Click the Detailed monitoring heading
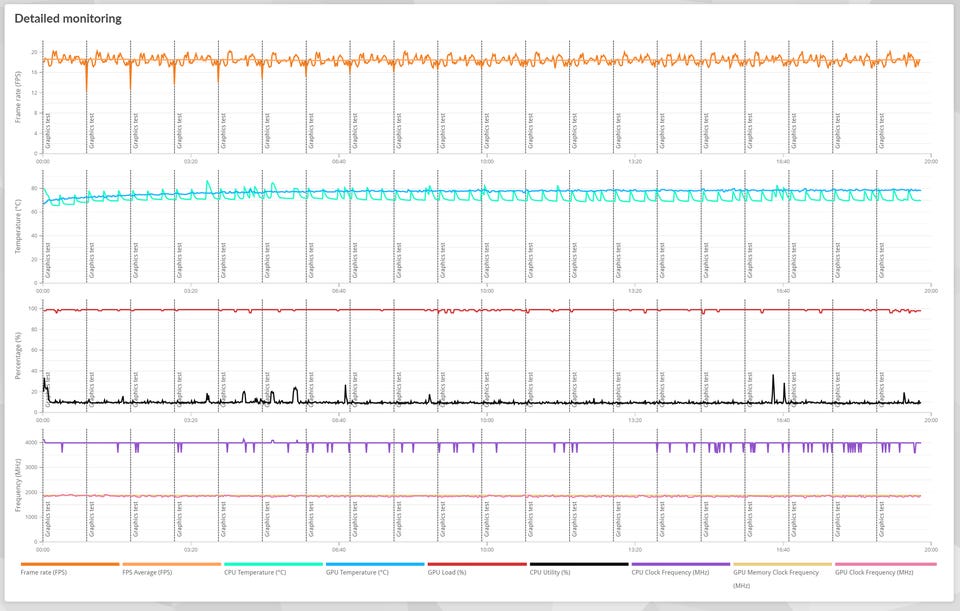Image resolution: width=960 pixels, height=611 pixels. (68, 18)
